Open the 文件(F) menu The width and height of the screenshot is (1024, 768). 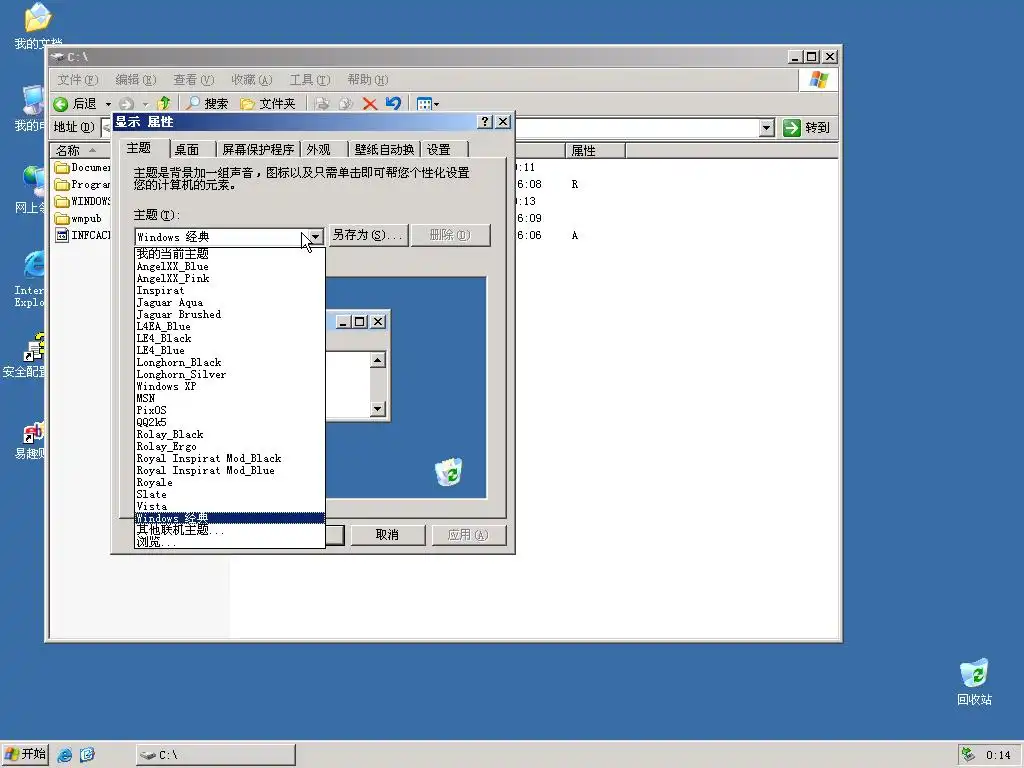pos(77,80)
